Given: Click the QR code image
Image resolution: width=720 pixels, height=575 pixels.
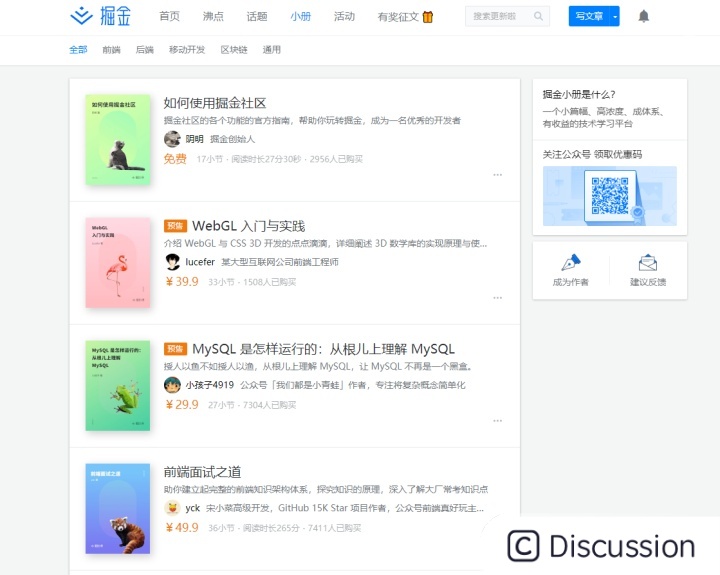Looking at the screenshot, I should [610, 196].
